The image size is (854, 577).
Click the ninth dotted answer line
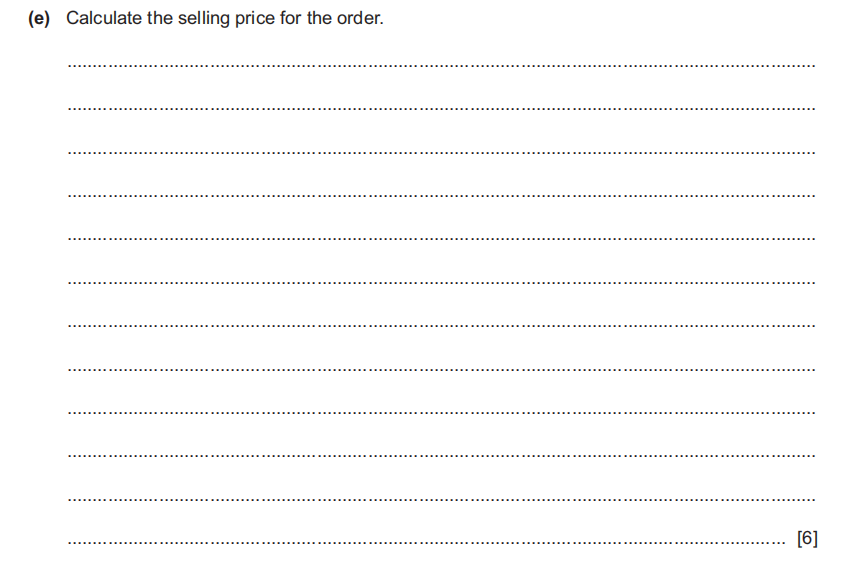click(440, 412)
